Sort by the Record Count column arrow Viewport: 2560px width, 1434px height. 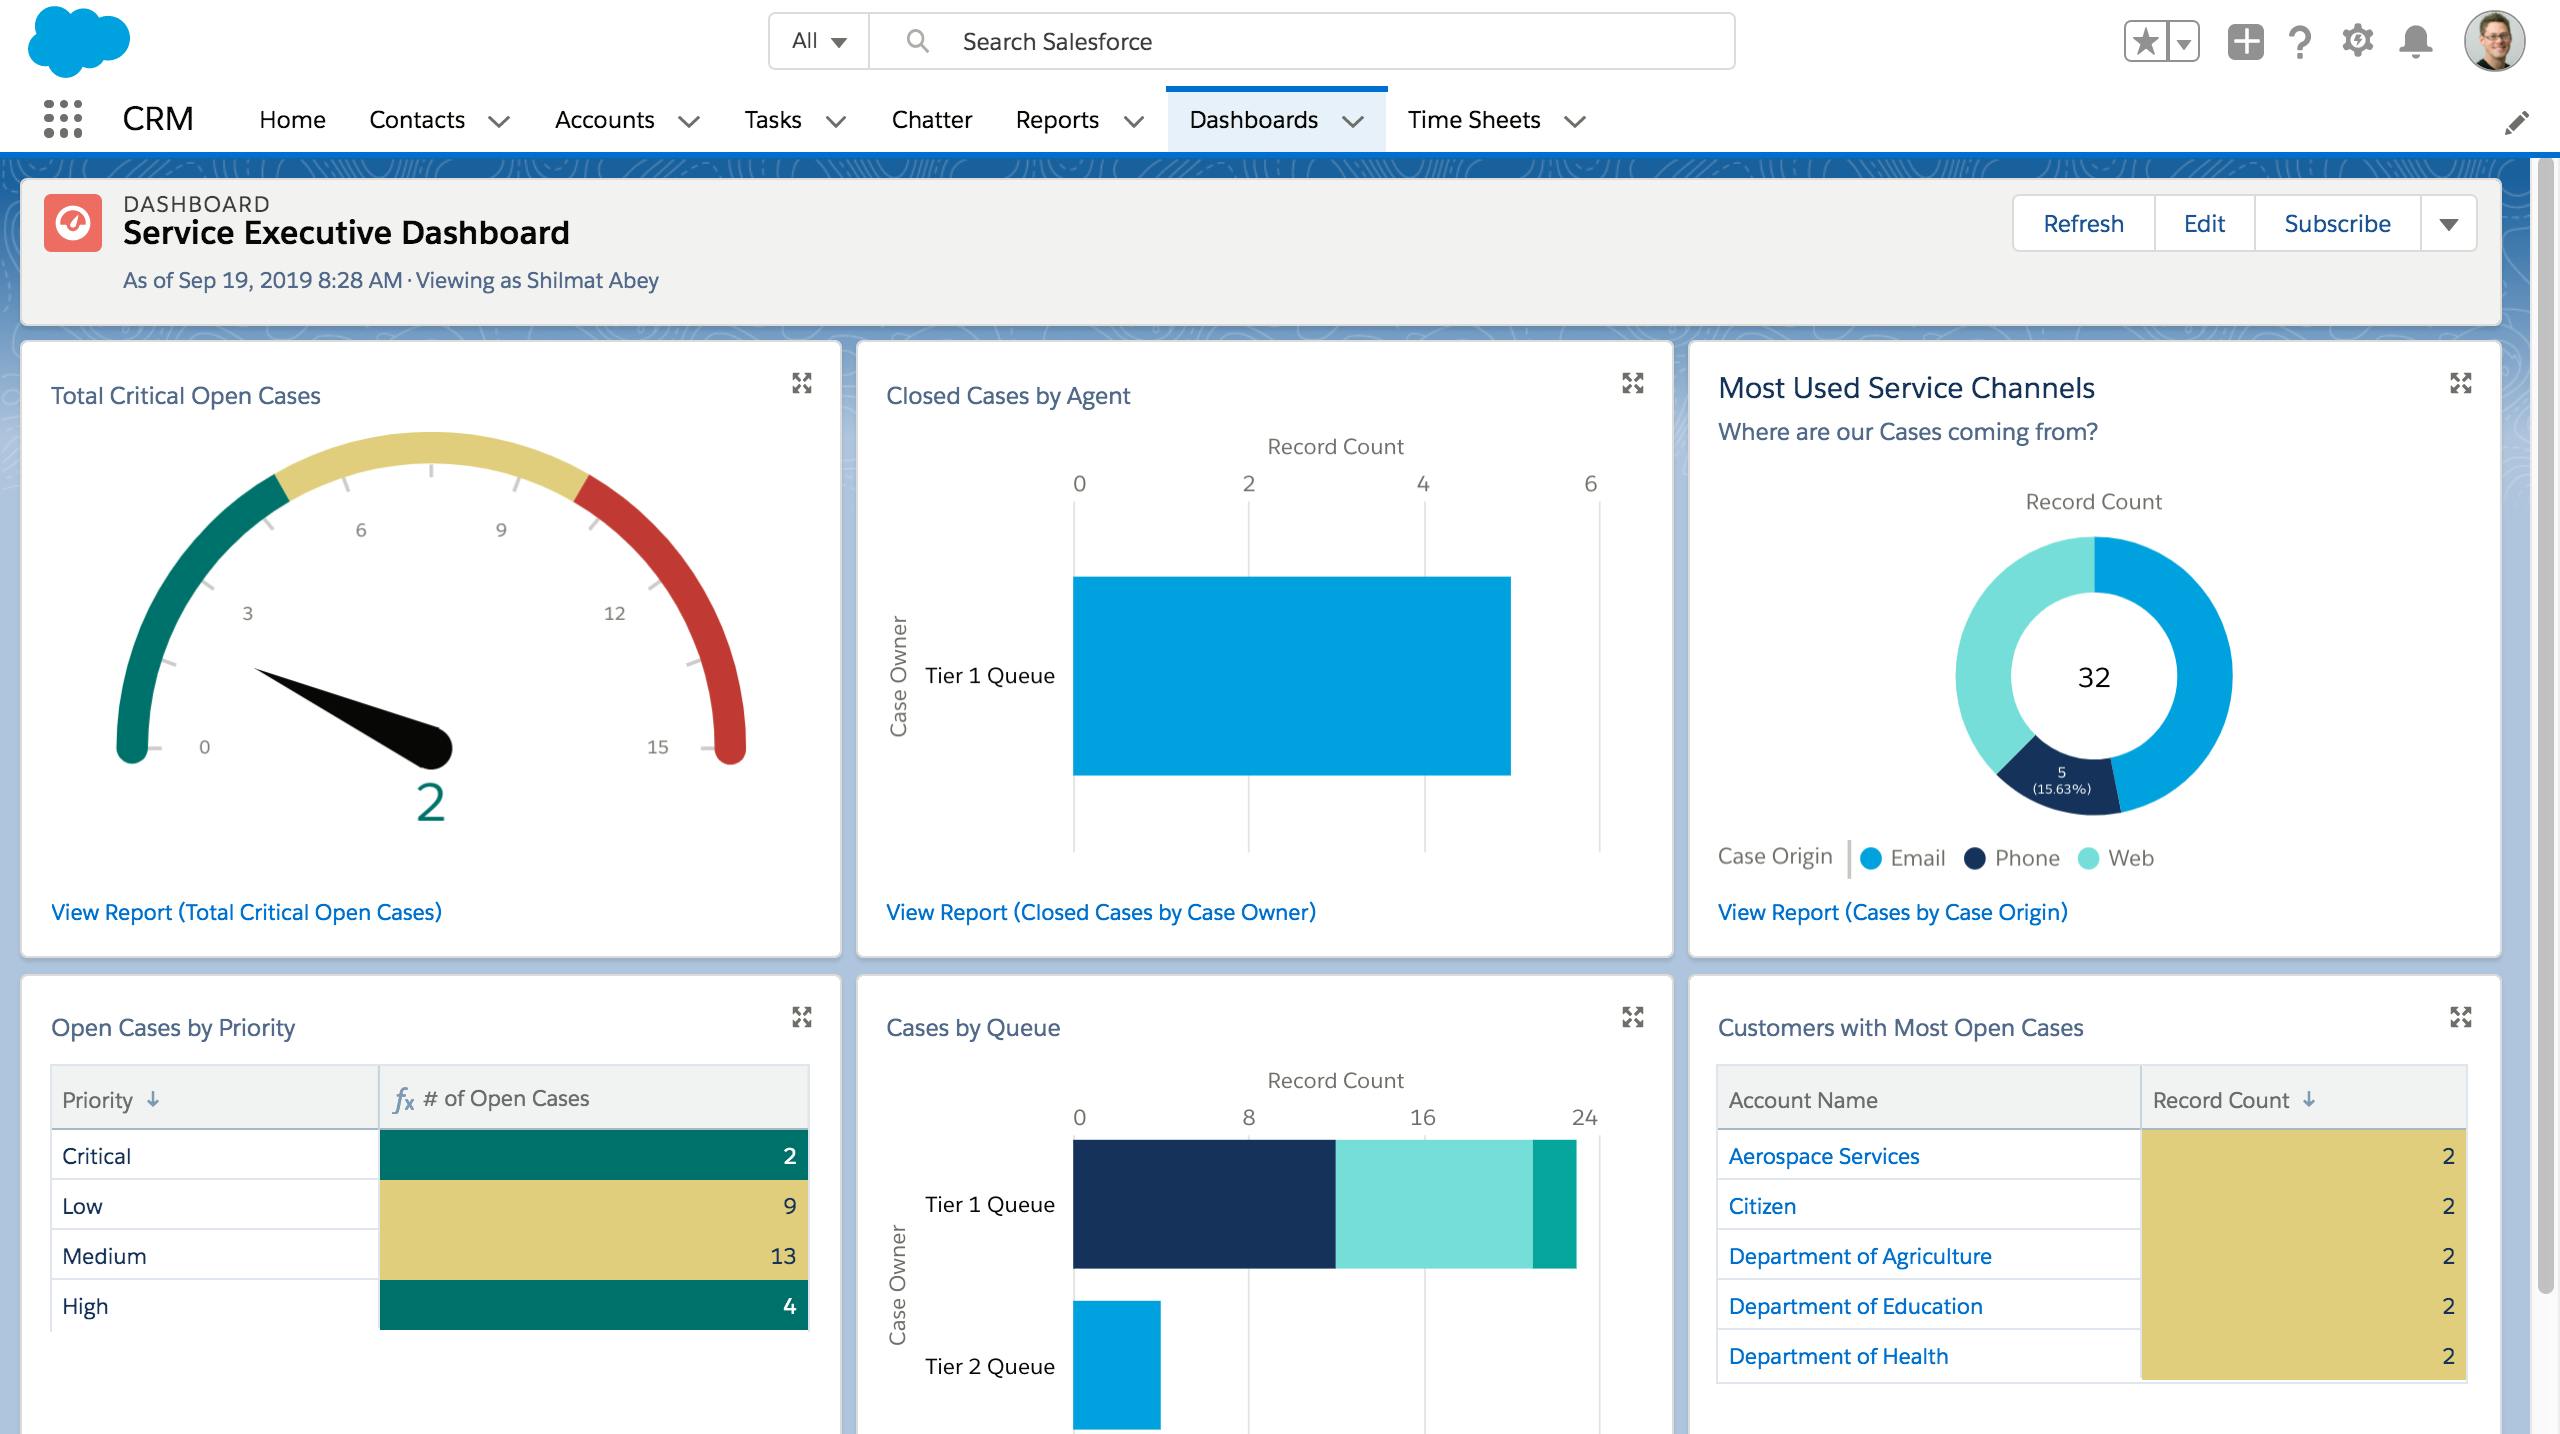[2309, 1099]
